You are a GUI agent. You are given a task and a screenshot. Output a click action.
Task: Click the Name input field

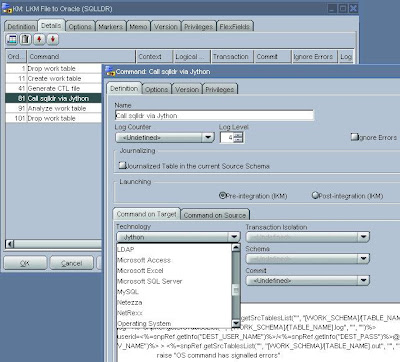tap(214, 115)
